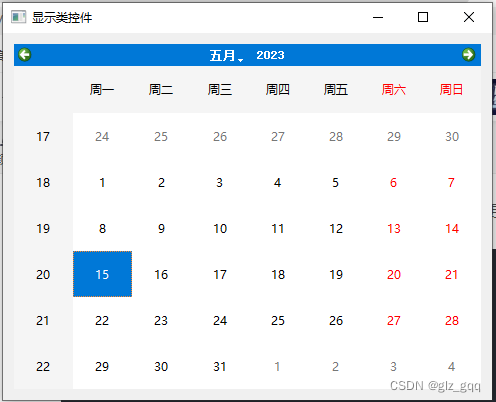Click the 周四 column header

pos(278,89)
